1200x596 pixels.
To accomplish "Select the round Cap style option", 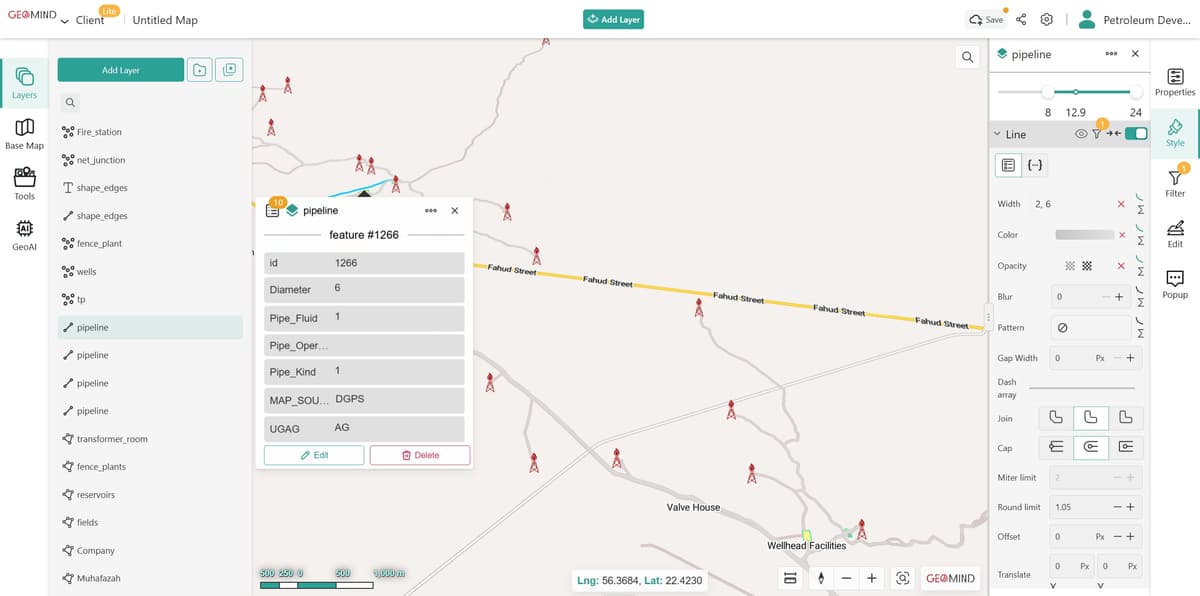I will click(x=1090, y=447).
